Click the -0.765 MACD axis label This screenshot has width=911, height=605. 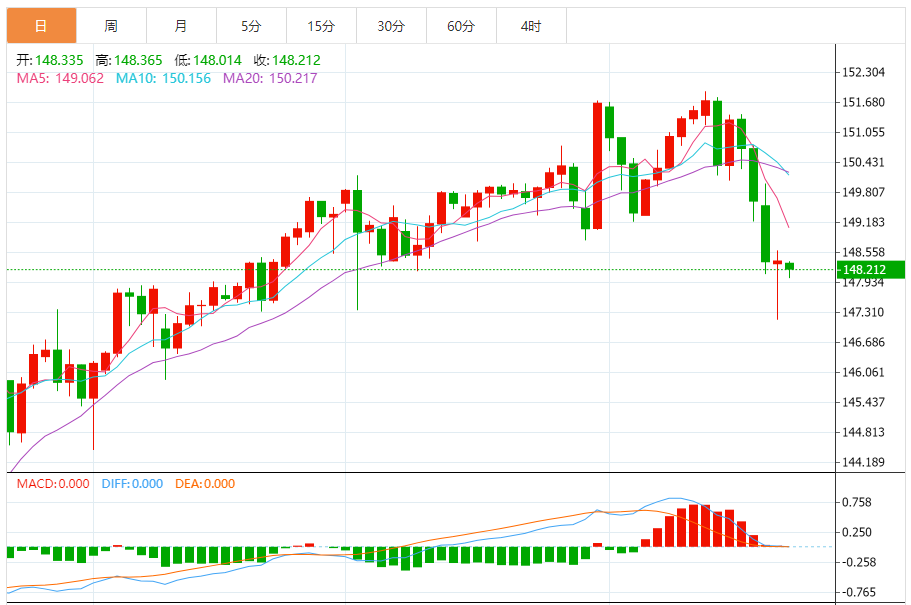(x=859, y=592)
